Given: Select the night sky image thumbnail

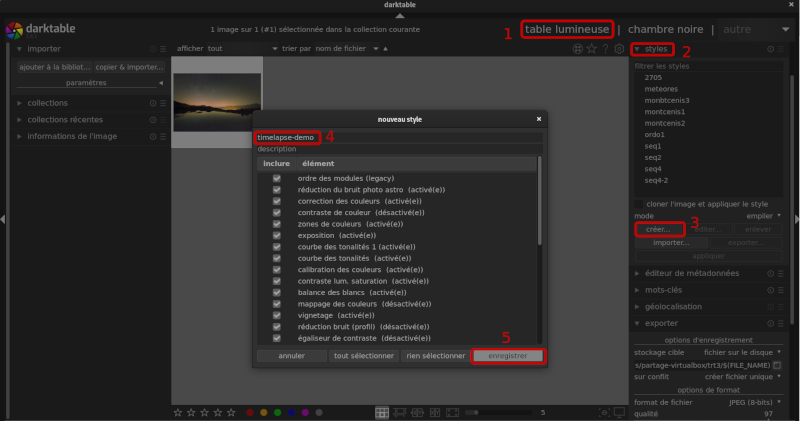Looking at the screenshot, I should click(x=217, y=102).
